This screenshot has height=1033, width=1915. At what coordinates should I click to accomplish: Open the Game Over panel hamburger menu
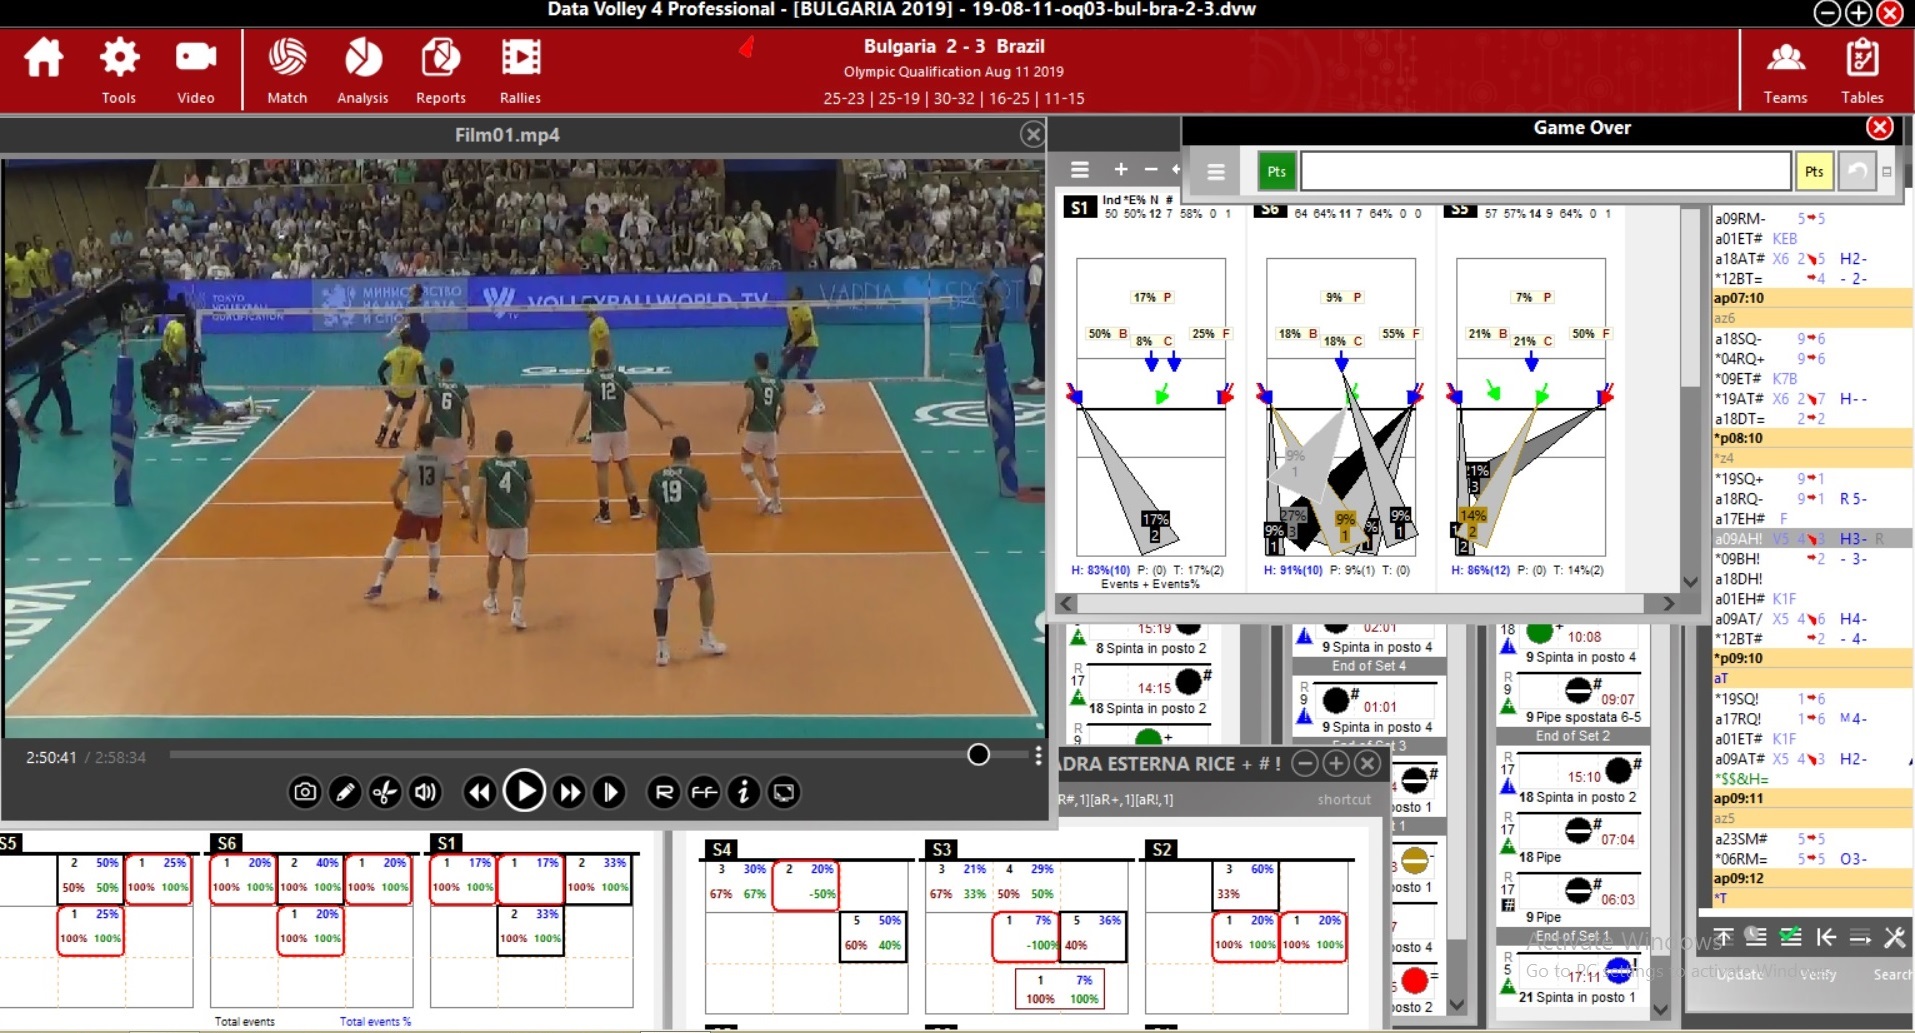(x=1215, y=172)
